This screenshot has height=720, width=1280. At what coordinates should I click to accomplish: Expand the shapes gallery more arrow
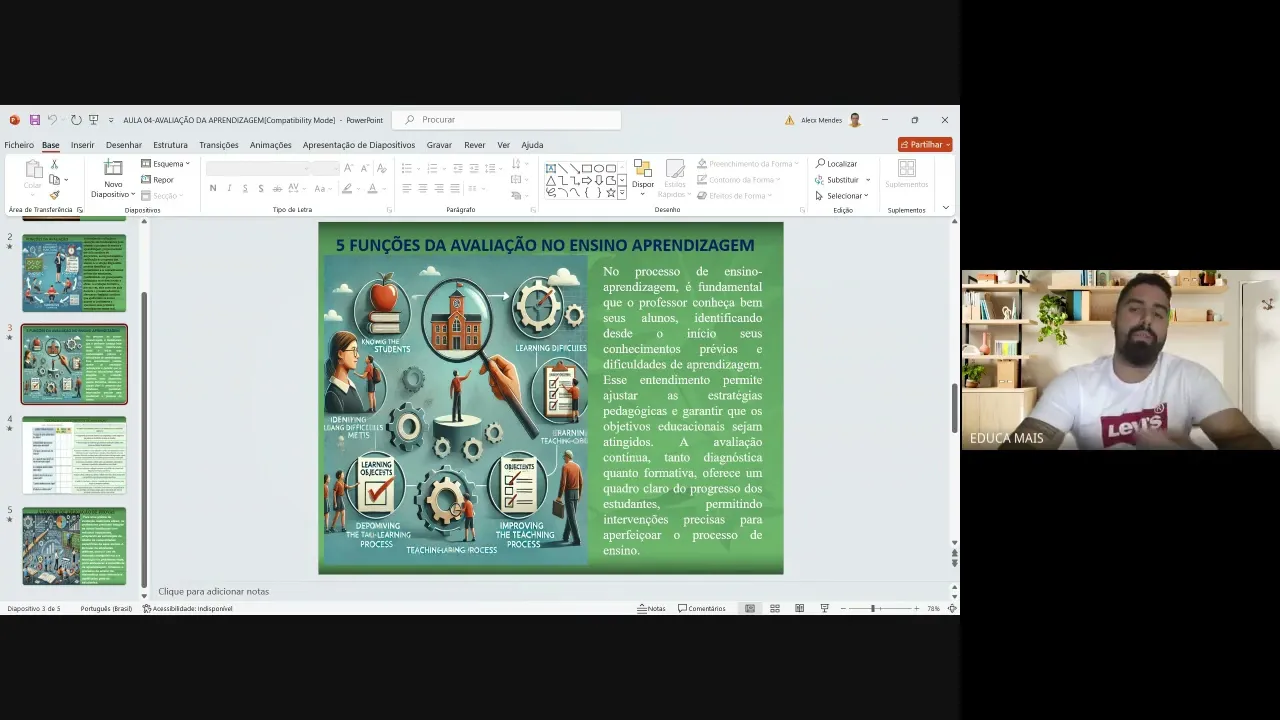(622, 194)
